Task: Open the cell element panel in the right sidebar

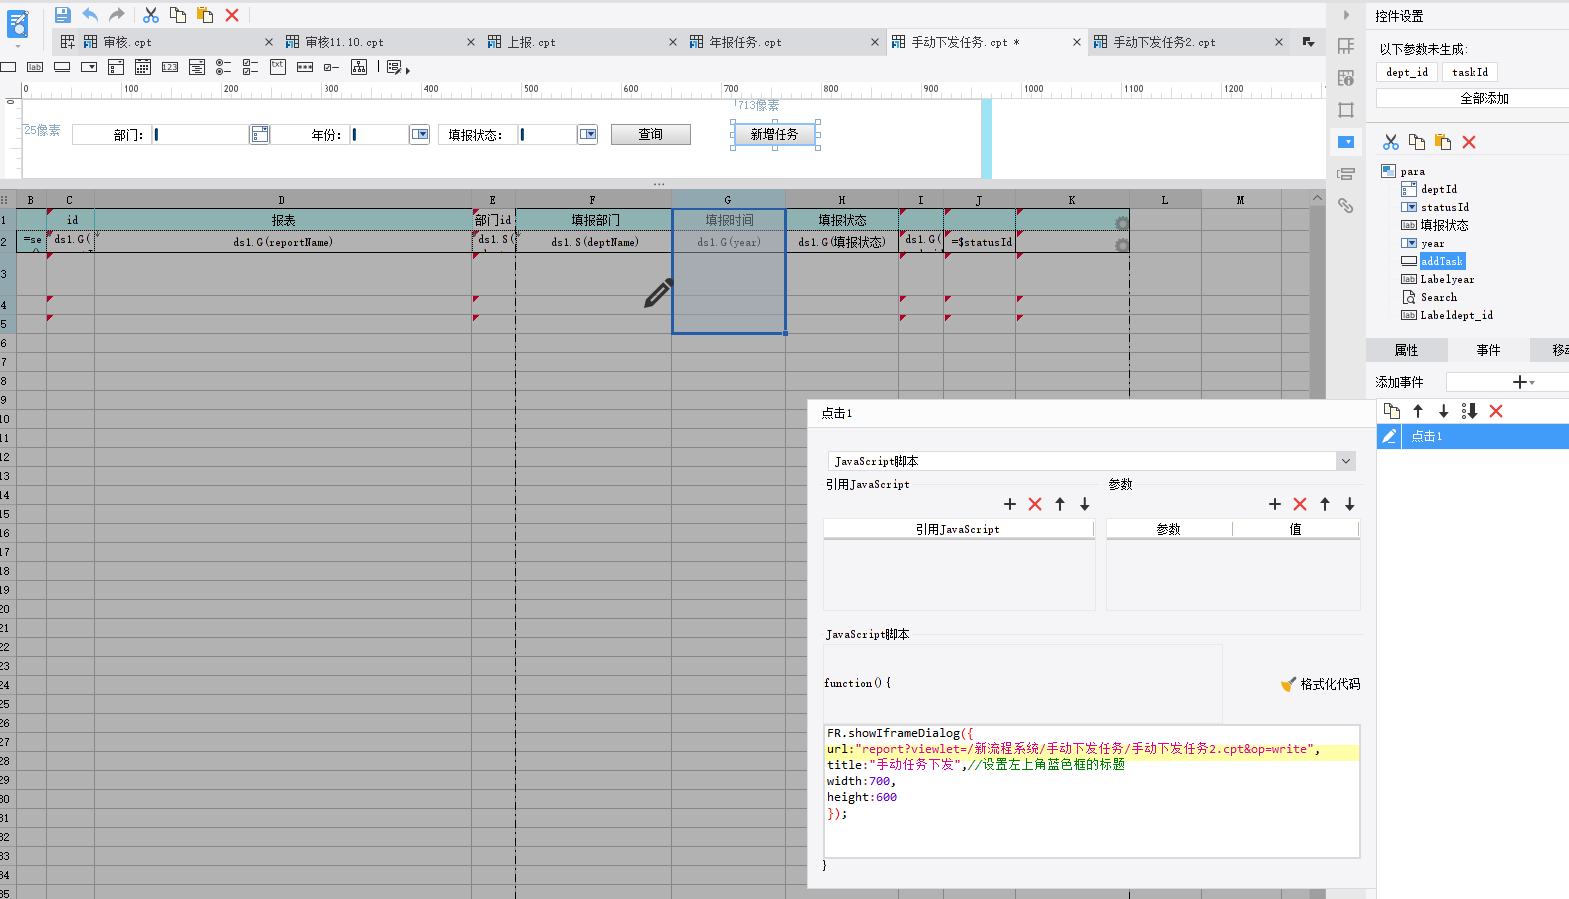Action: 1346,46
